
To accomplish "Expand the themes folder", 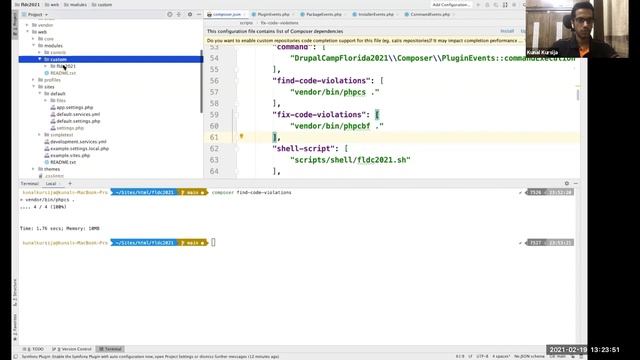I will click(x=33, y=169).
